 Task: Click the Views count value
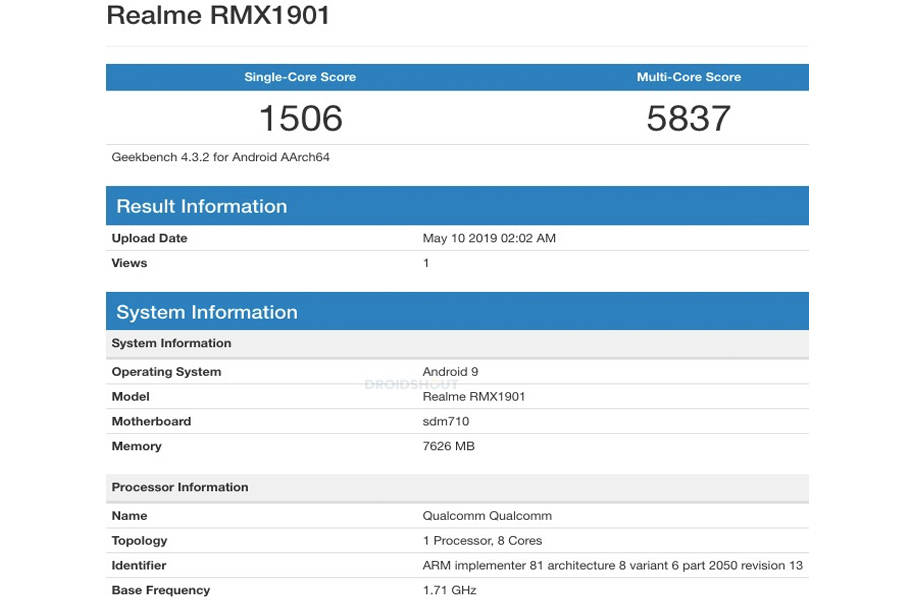(426, 263)
